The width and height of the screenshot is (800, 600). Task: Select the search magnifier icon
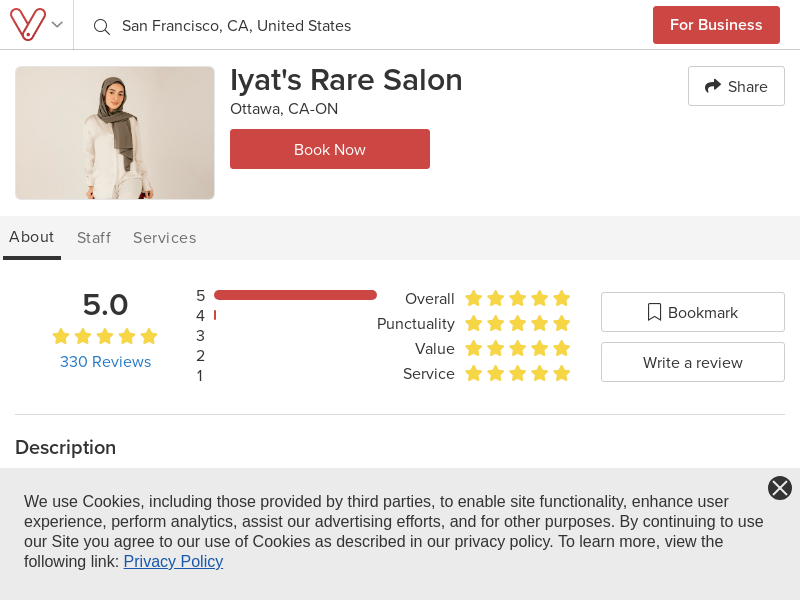(101, 27)
